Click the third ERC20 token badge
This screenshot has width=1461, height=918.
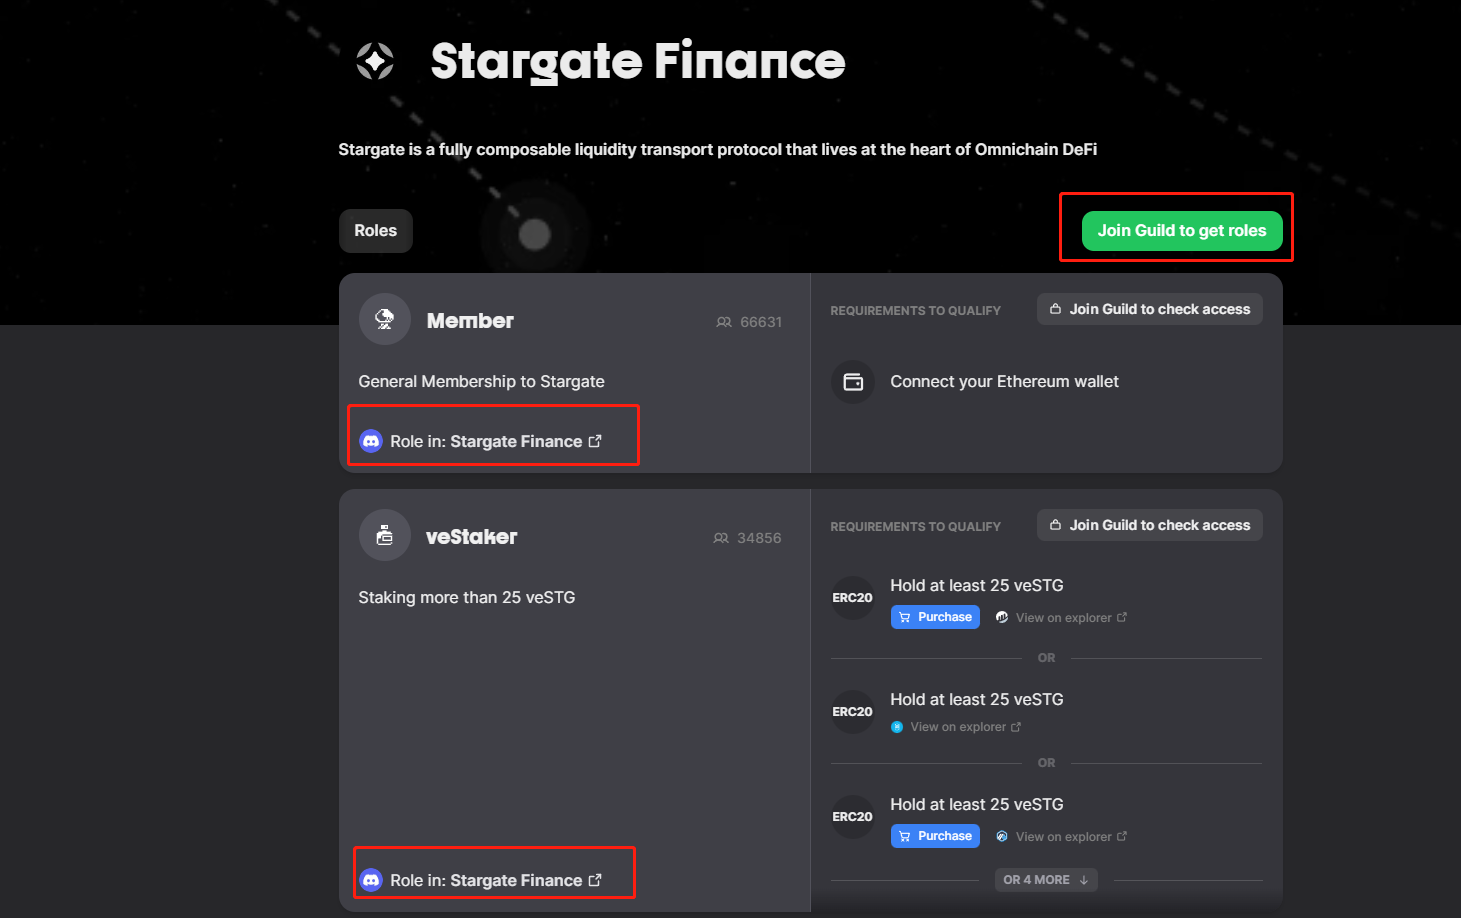click(853, 817)
